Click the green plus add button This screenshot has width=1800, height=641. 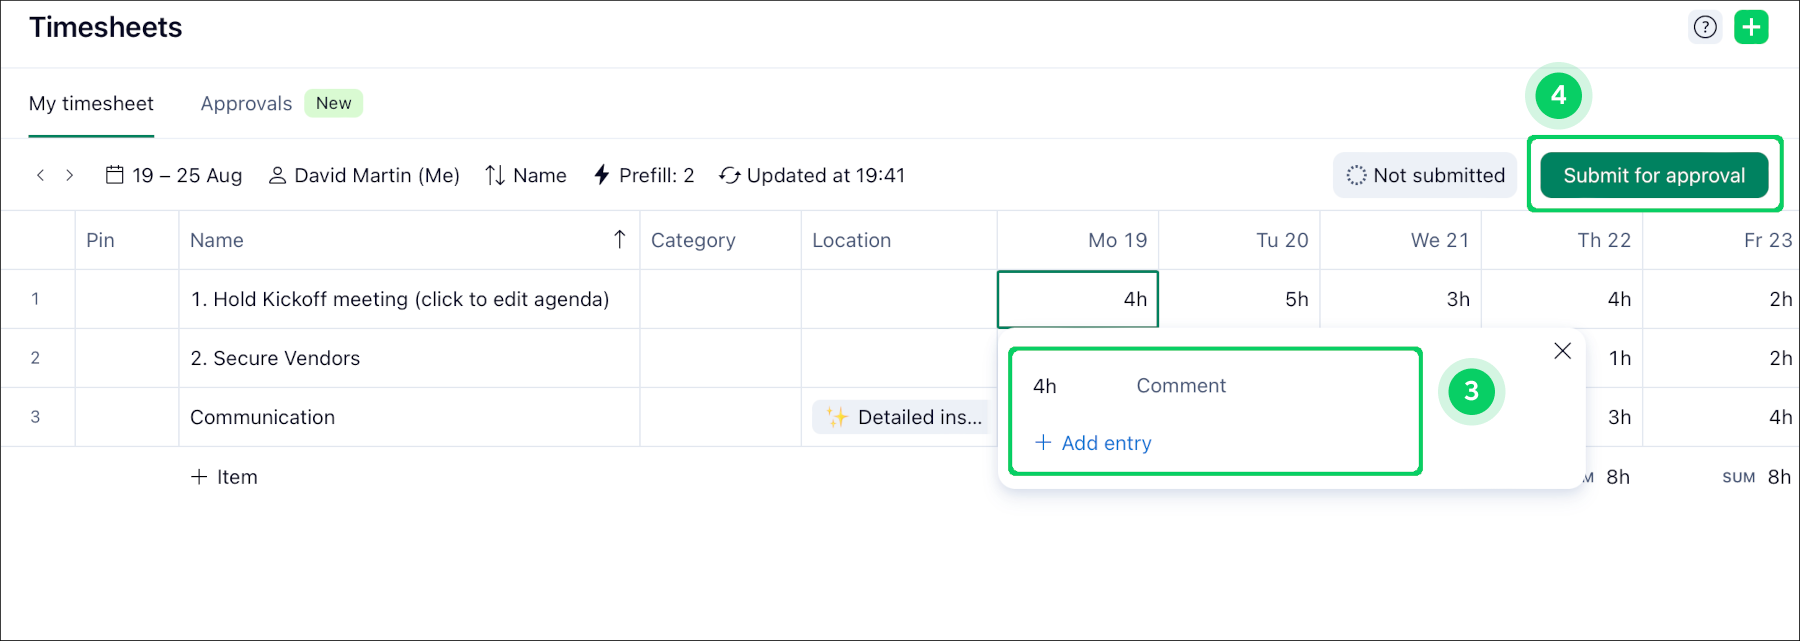1751,27
